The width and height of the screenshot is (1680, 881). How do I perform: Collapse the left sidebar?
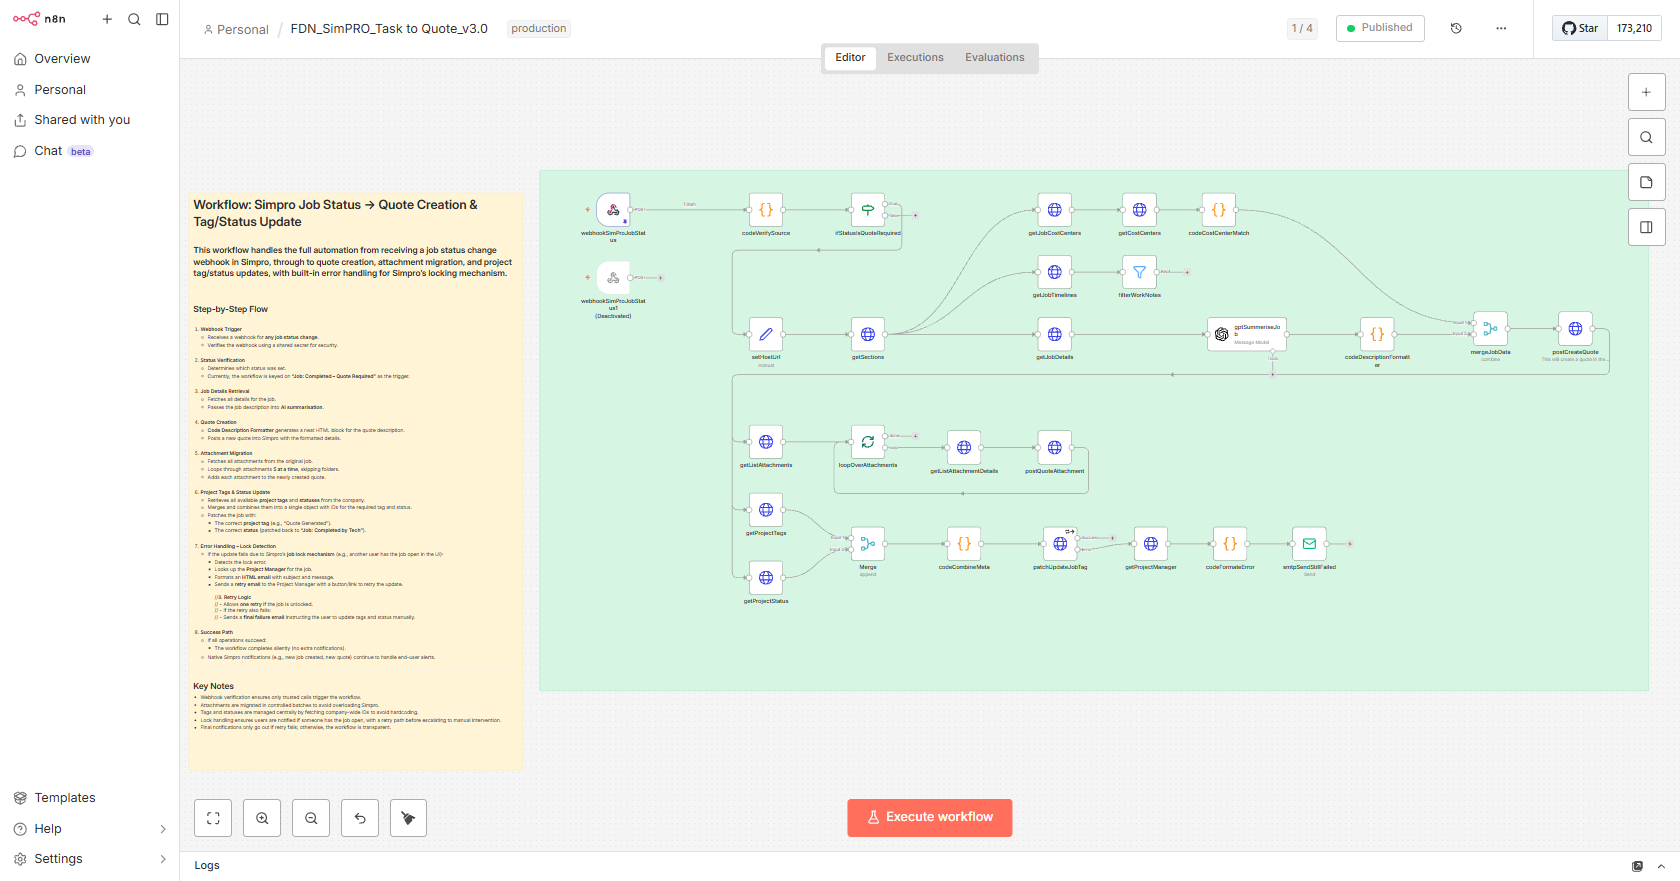click(x=162, y=19)
